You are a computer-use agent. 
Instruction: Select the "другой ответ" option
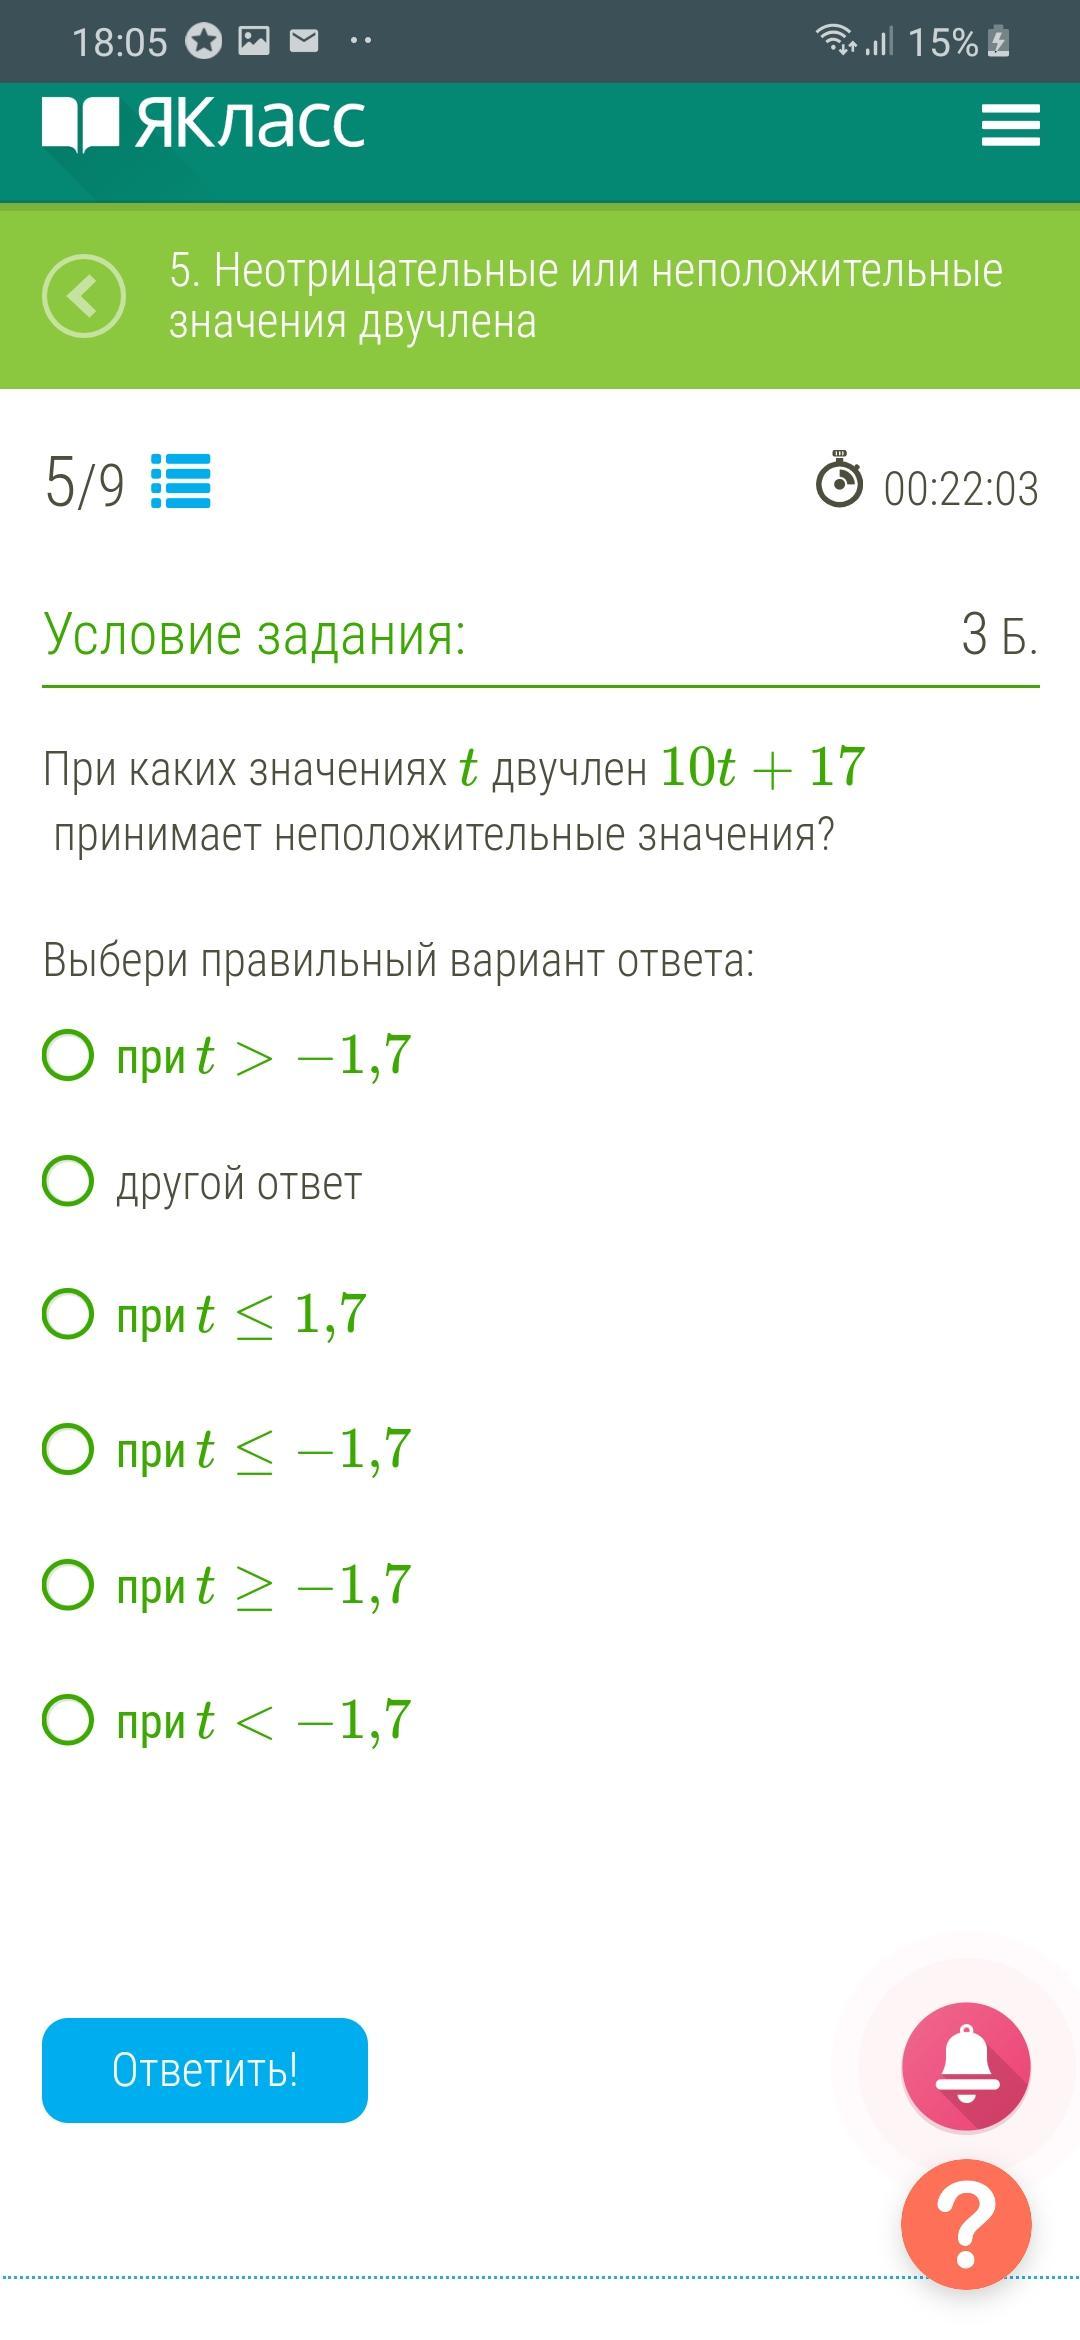coord(68,1181)
